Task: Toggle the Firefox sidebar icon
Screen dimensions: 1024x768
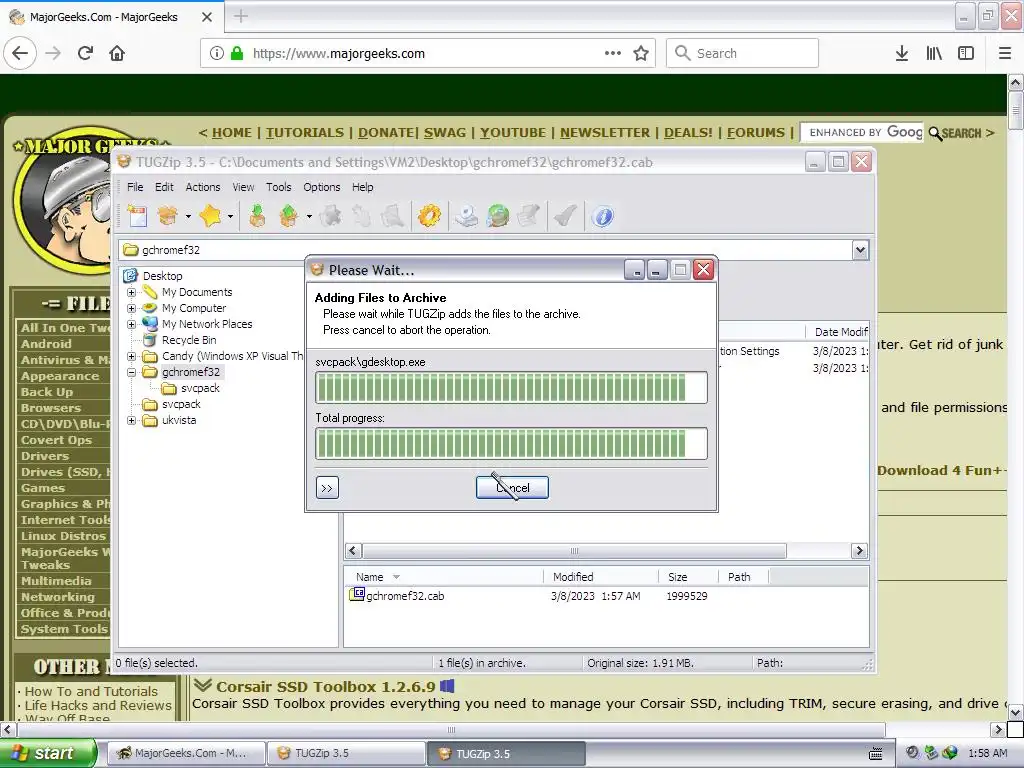Action: pos(966,54)
